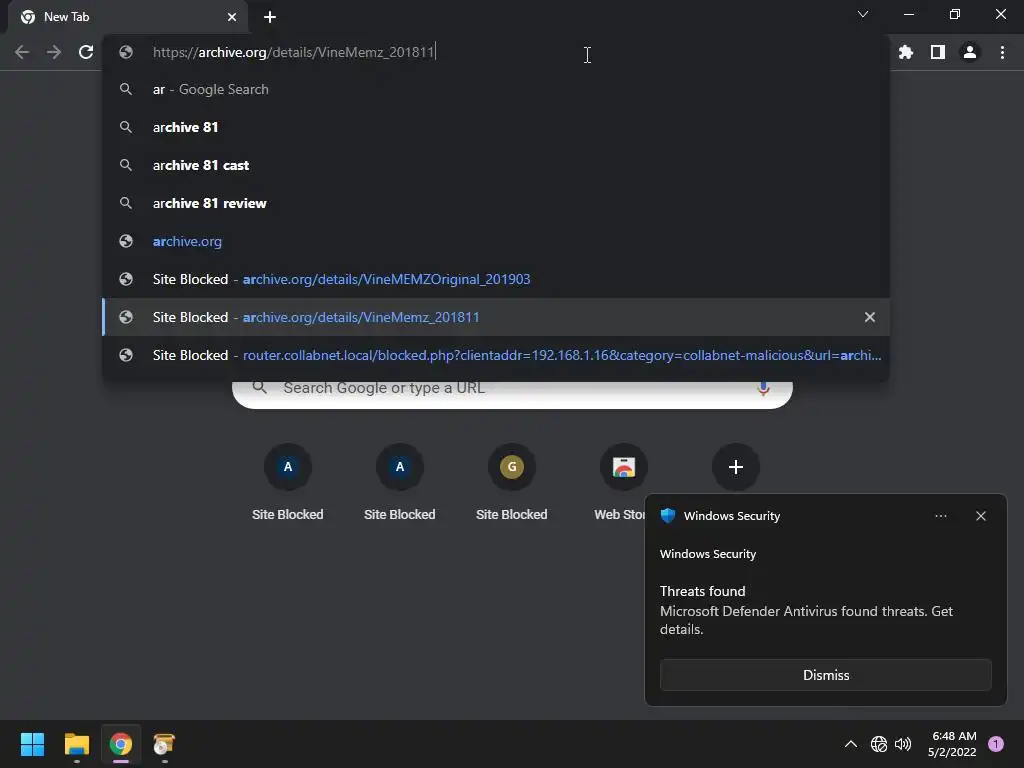Screen dimensions: 1024x768
Task: Open a new tab with the plus button
Action: pyautogui.click(x=270, y=17)
